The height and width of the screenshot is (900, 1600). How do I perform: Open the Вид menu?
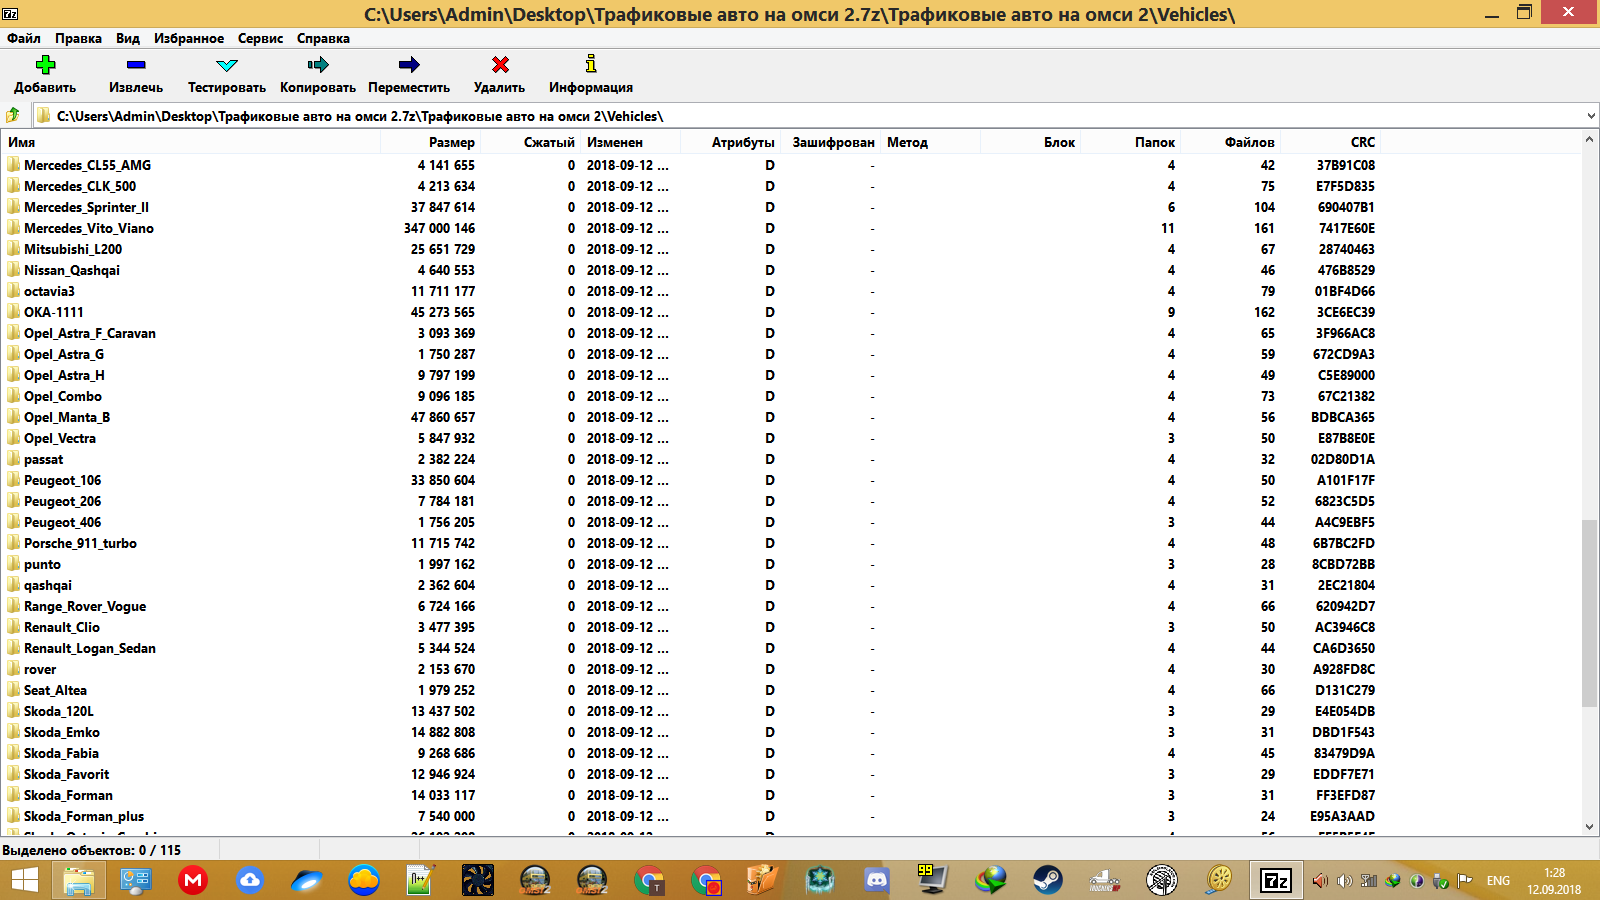pos(128,38)
